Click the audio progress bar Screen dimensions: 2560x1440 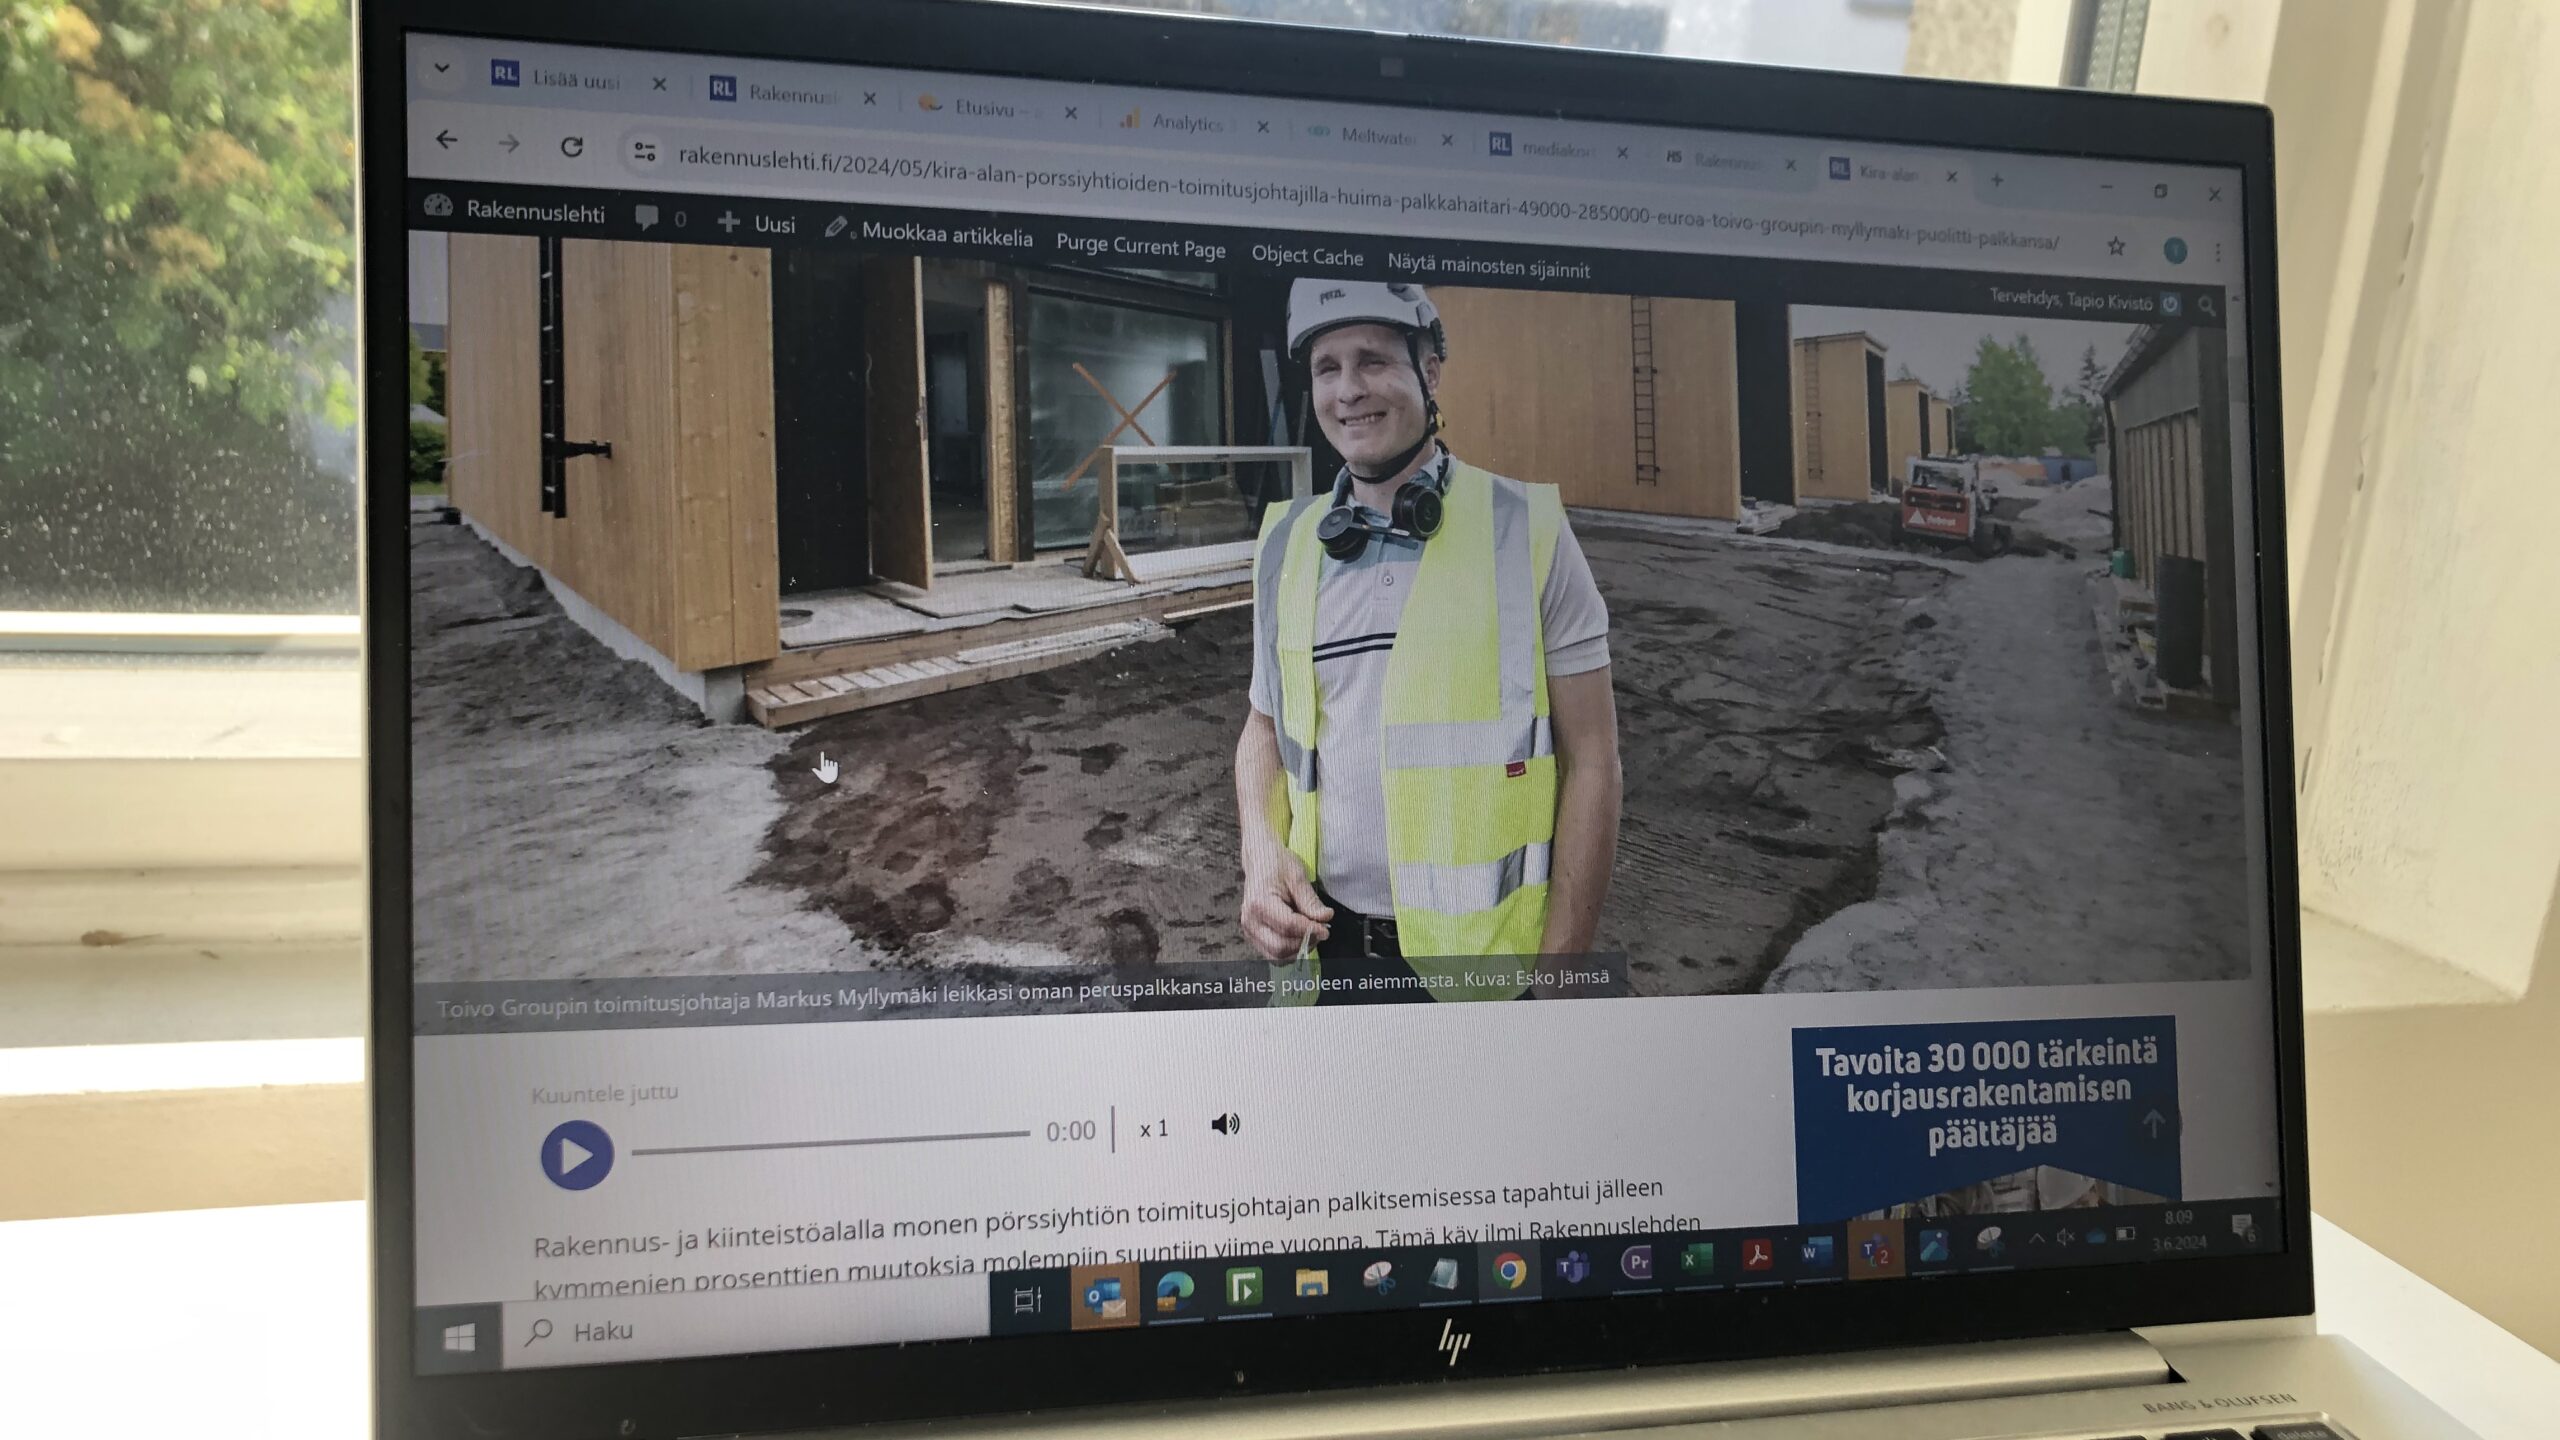click(830, 1142)
